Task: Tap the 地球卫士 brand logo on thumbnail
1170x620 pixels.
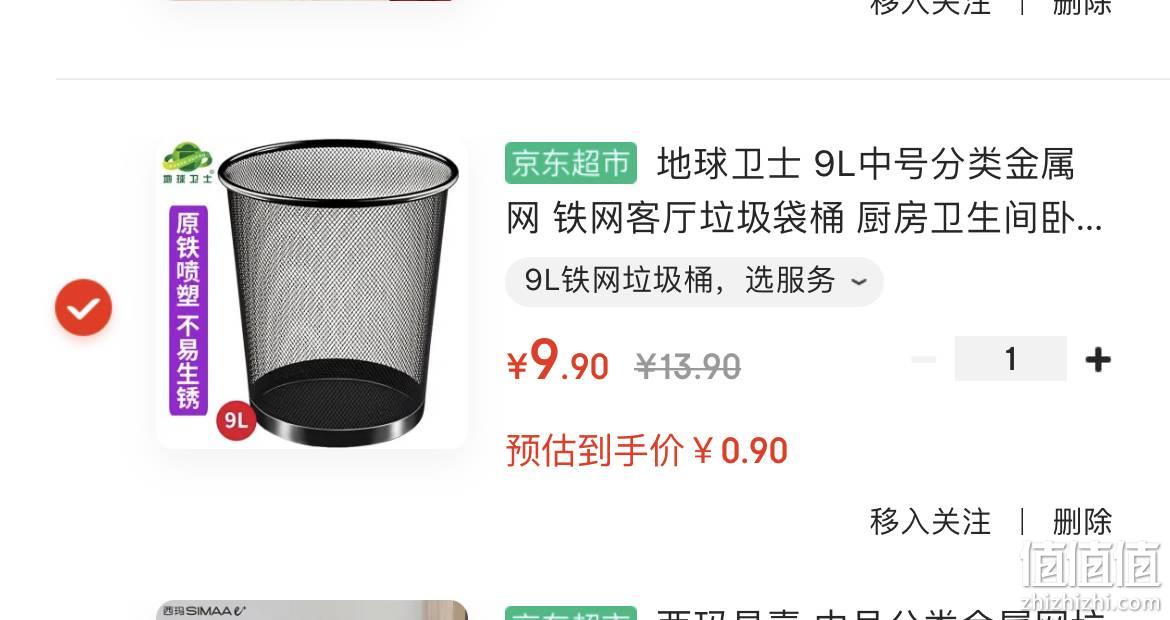Action: click(x=188, y=163)
